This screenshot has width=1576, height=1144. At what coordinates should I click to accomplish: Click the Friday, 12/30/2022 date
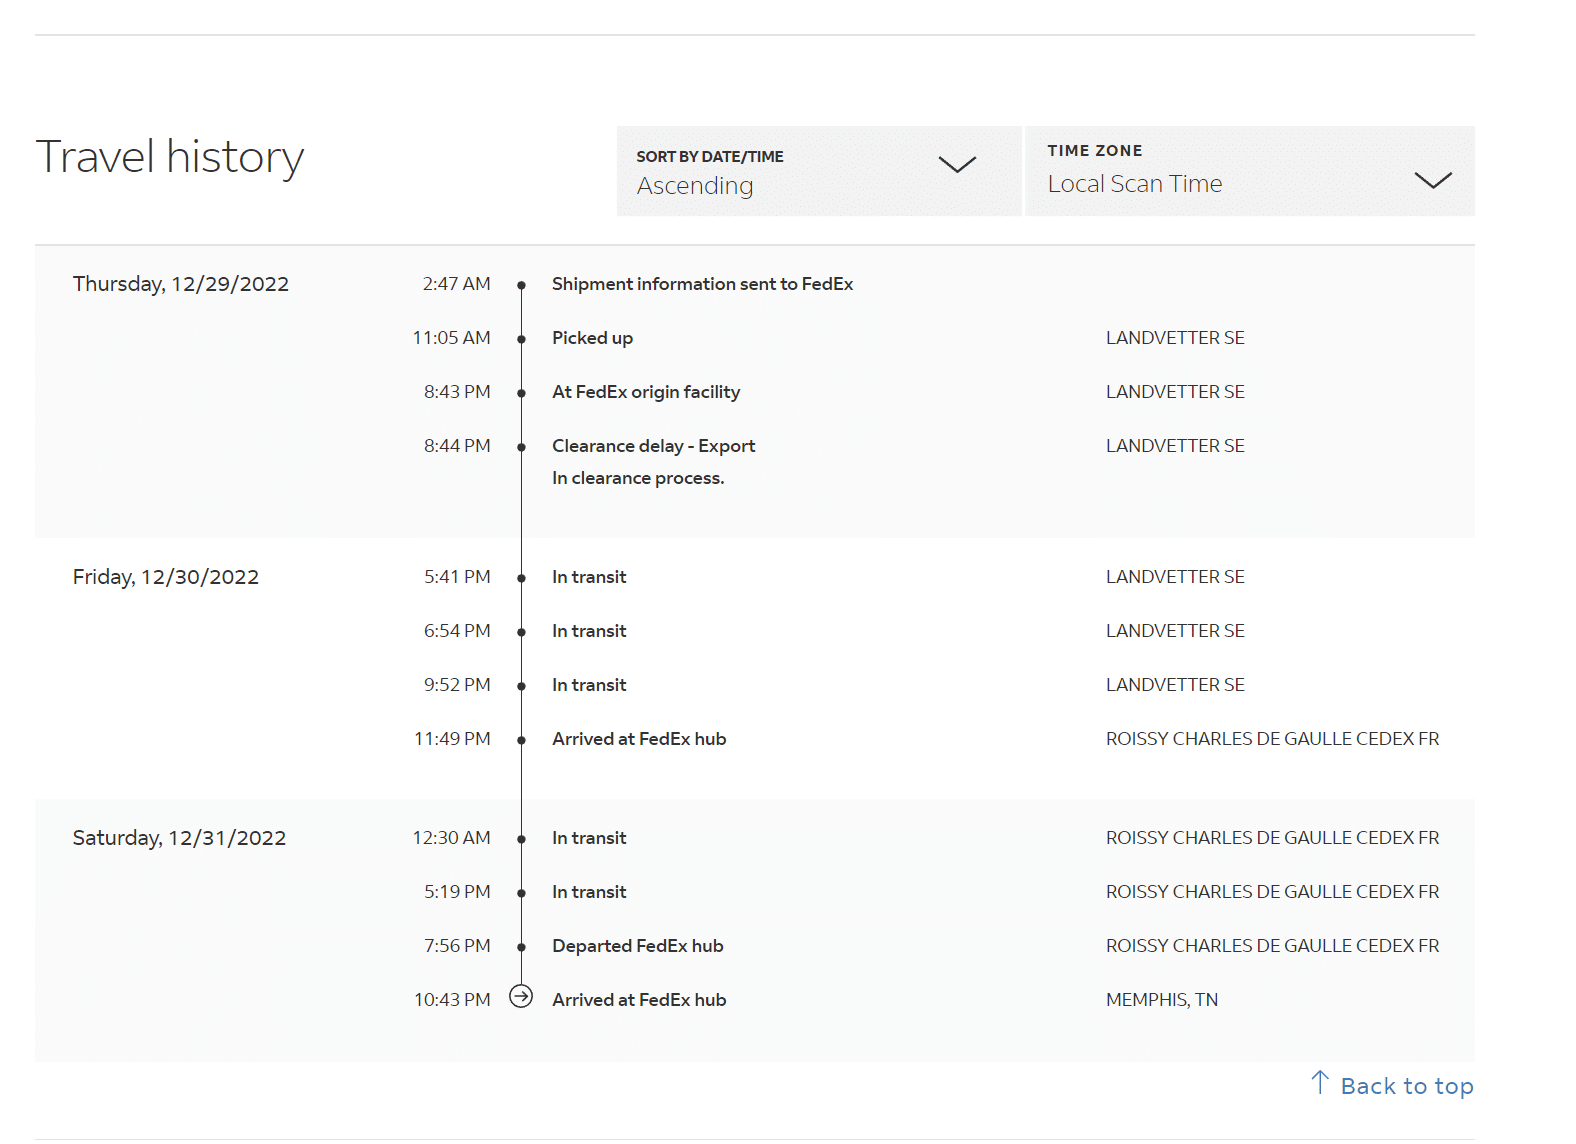click(166, 577)
